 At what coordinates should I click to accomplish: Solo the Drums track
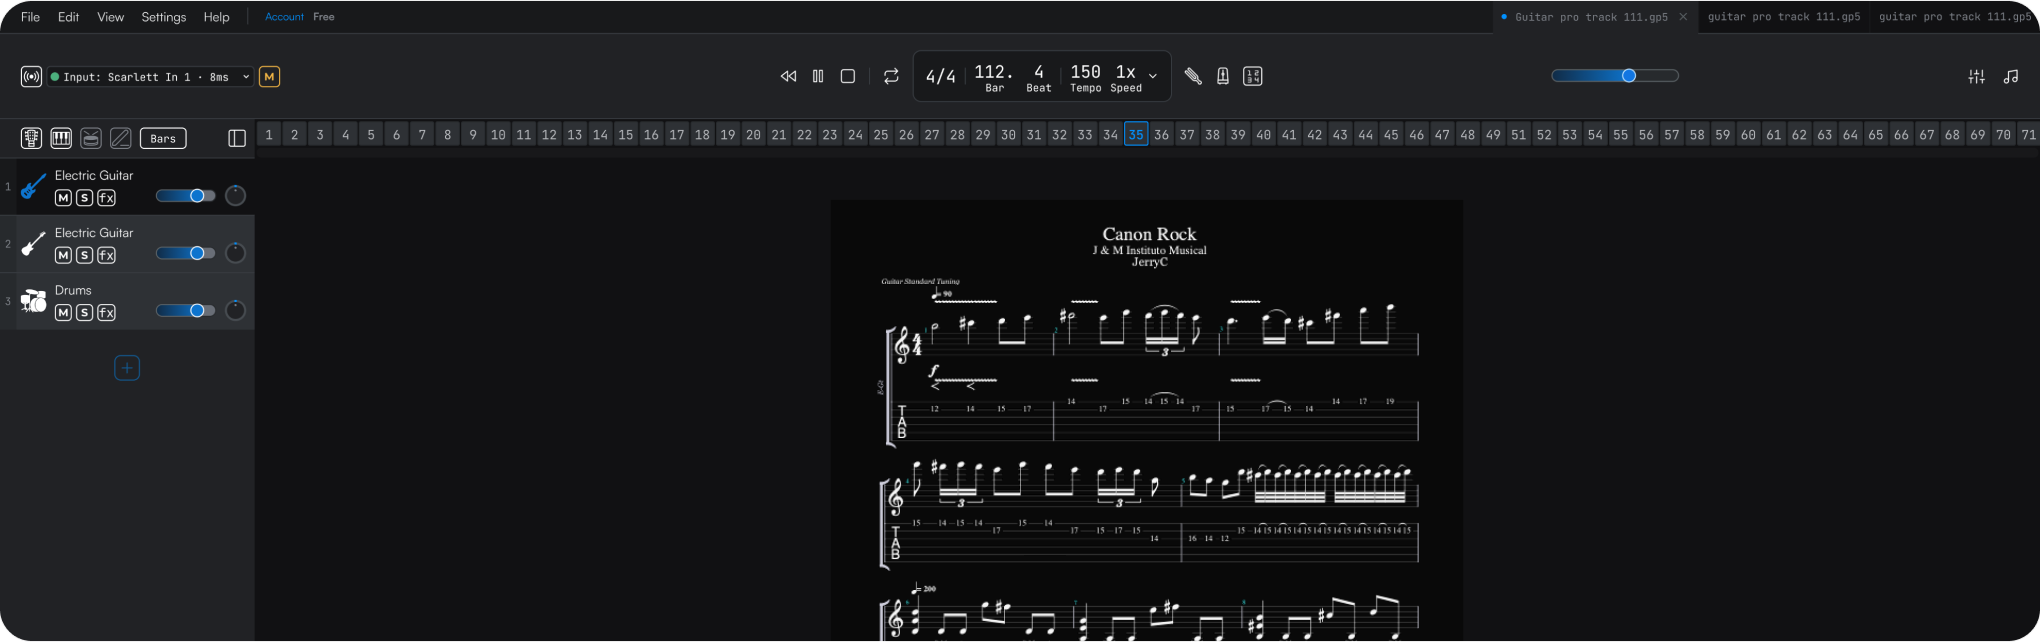(x=85, y=313)
